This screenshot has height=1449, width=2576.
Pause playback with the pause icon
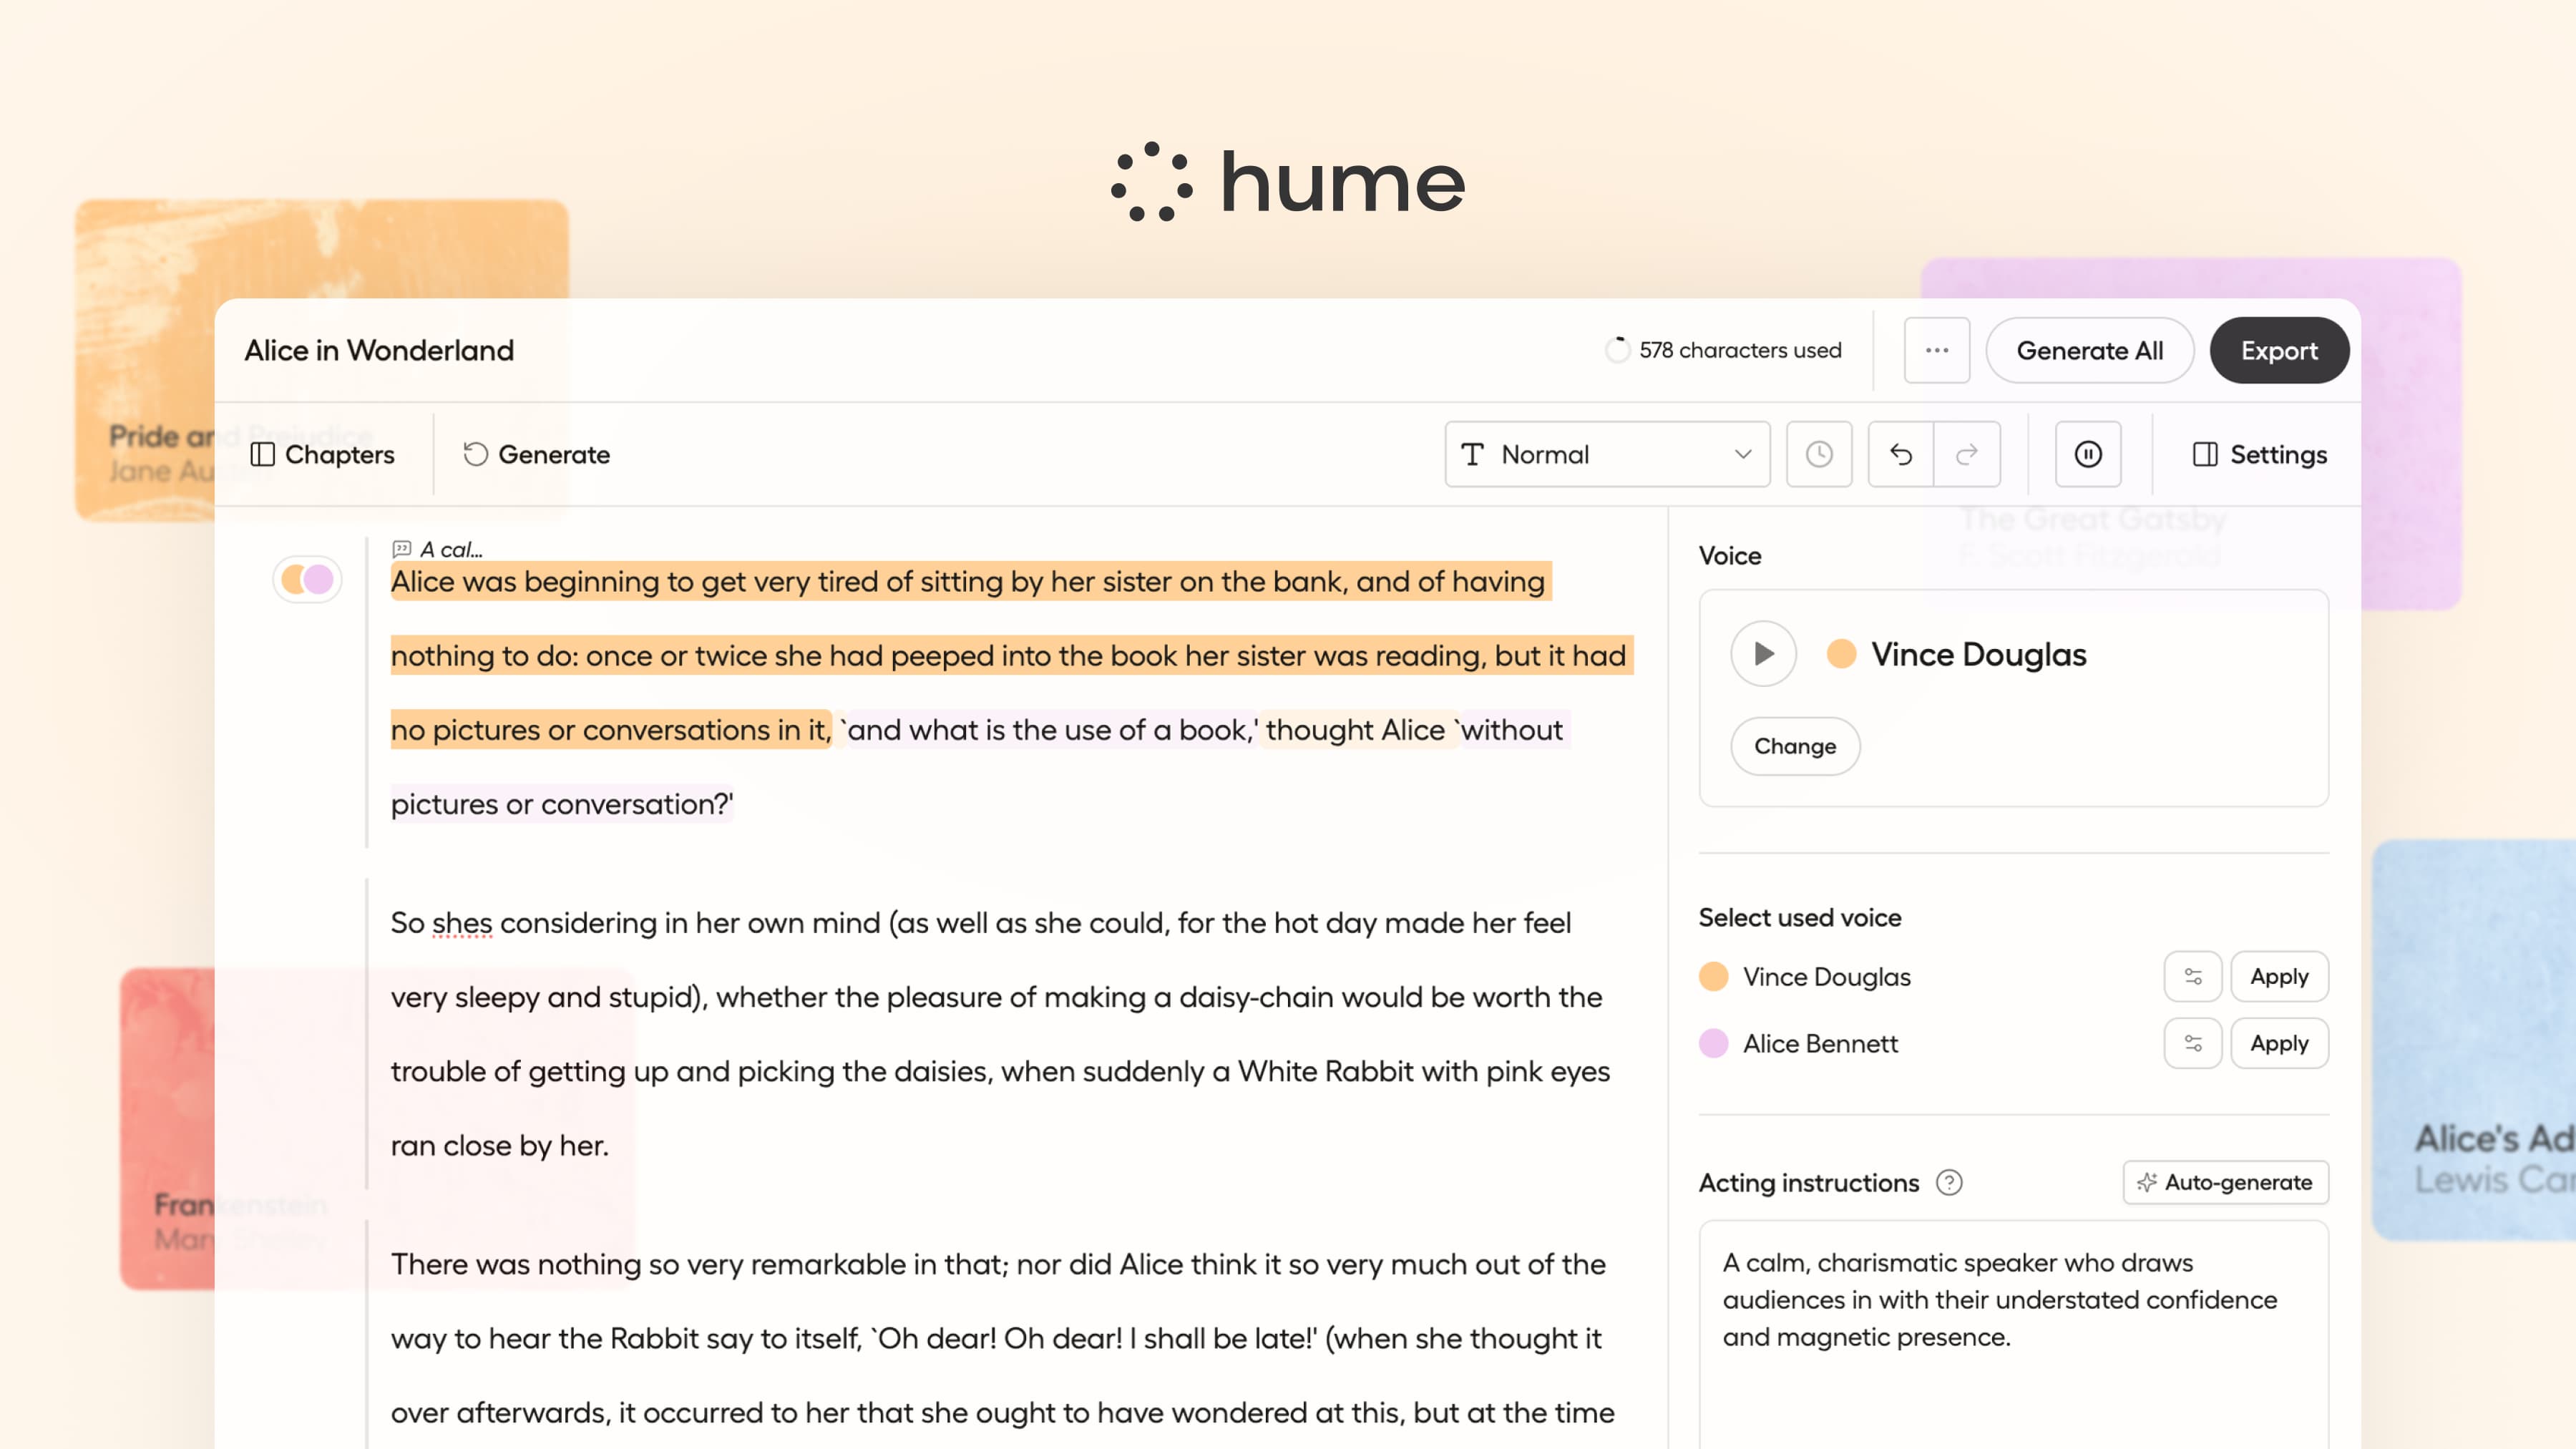(2087, 454)
